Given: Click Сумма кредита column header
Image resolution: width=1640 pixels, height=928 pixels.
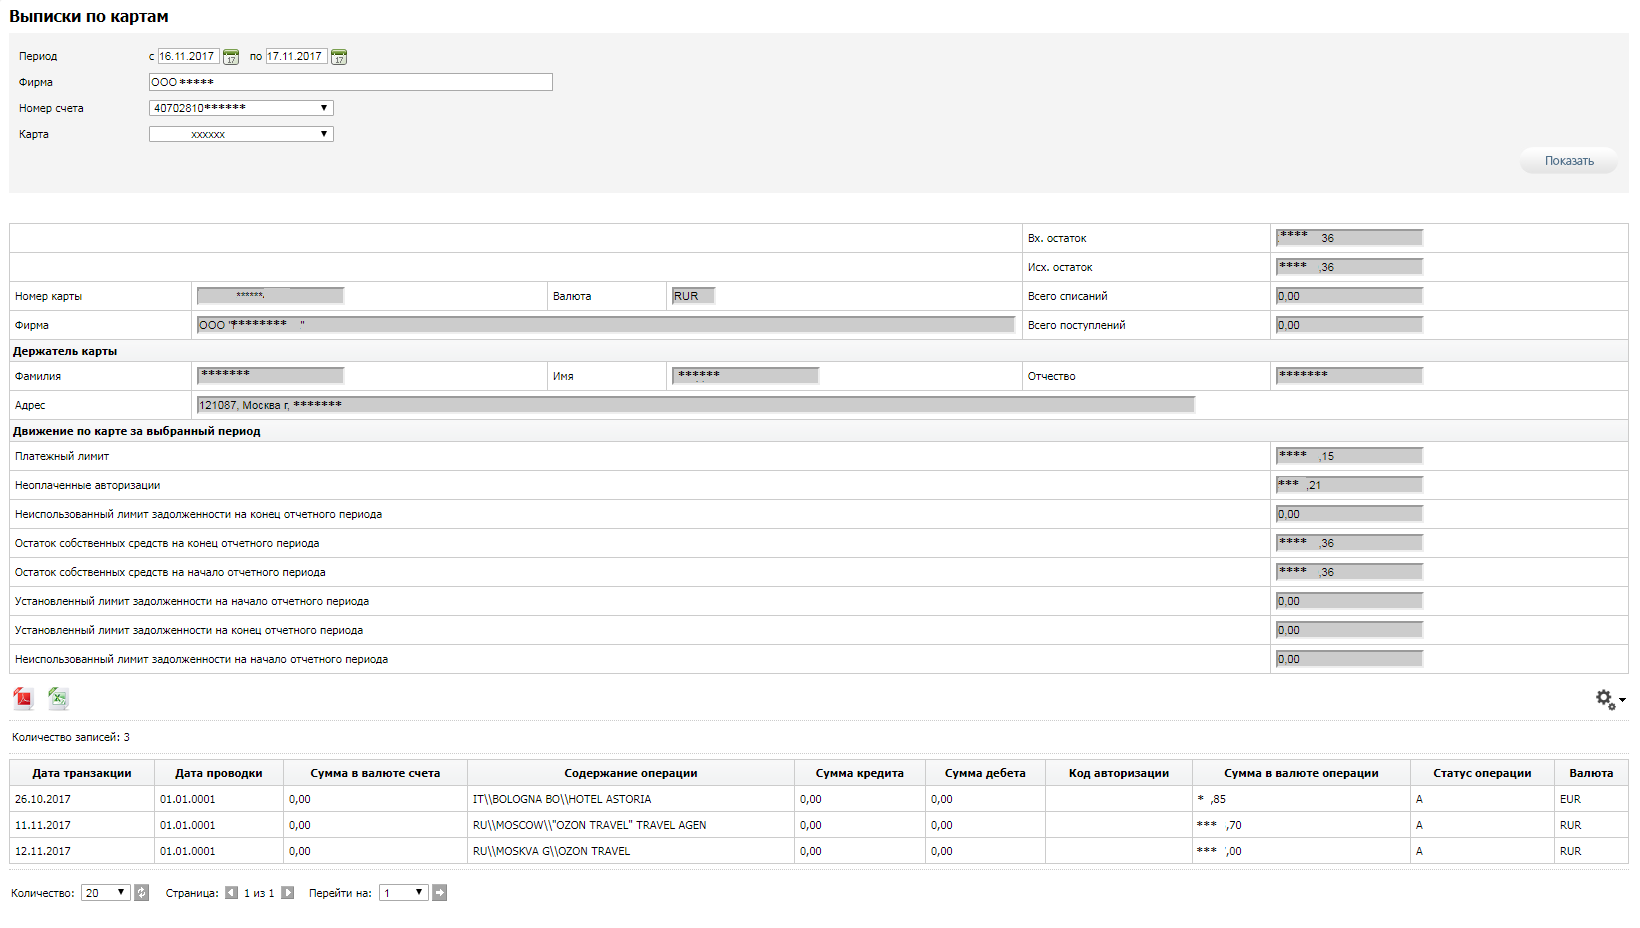Looking at the screenshot, I should [x=860, y=773].
